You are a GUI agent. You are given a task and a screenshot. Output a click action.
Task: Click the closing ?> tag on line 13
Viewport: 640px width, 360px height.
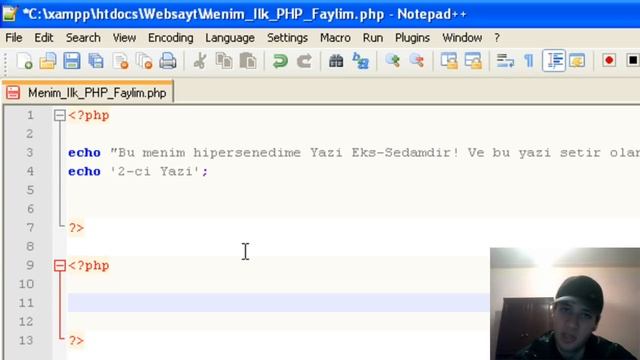pos(76,340)
